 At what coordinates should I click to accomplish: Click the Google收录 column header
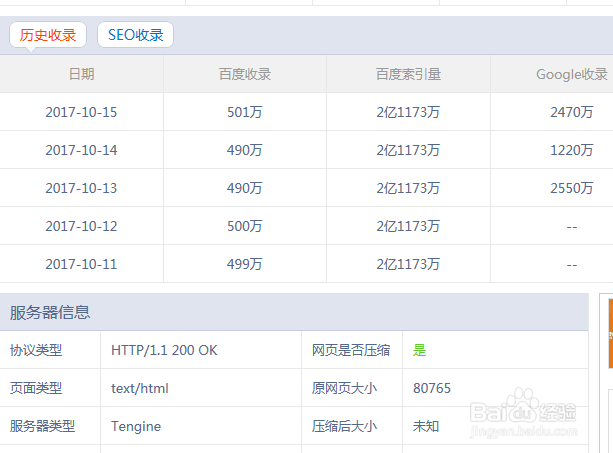tap(571, 74)
